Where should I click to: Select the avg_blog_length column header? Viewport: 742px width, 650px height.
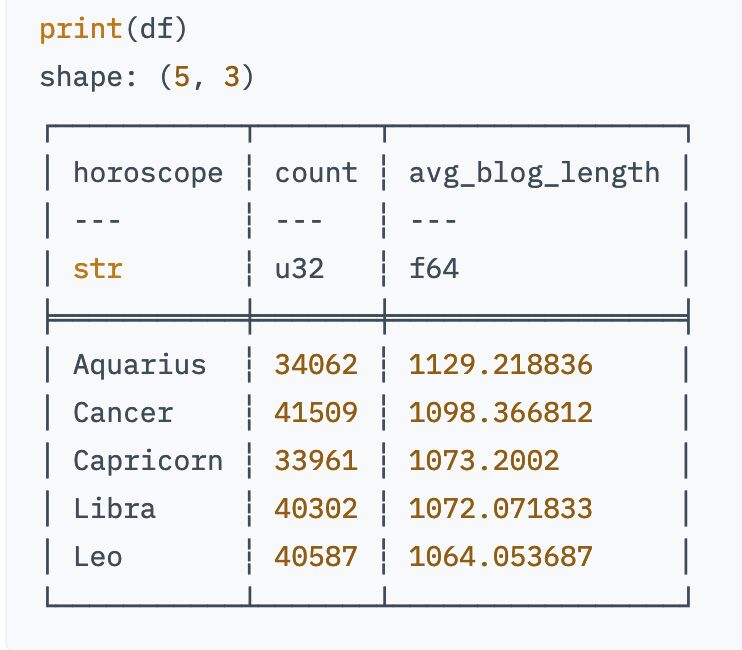click(x=533, y=173)
